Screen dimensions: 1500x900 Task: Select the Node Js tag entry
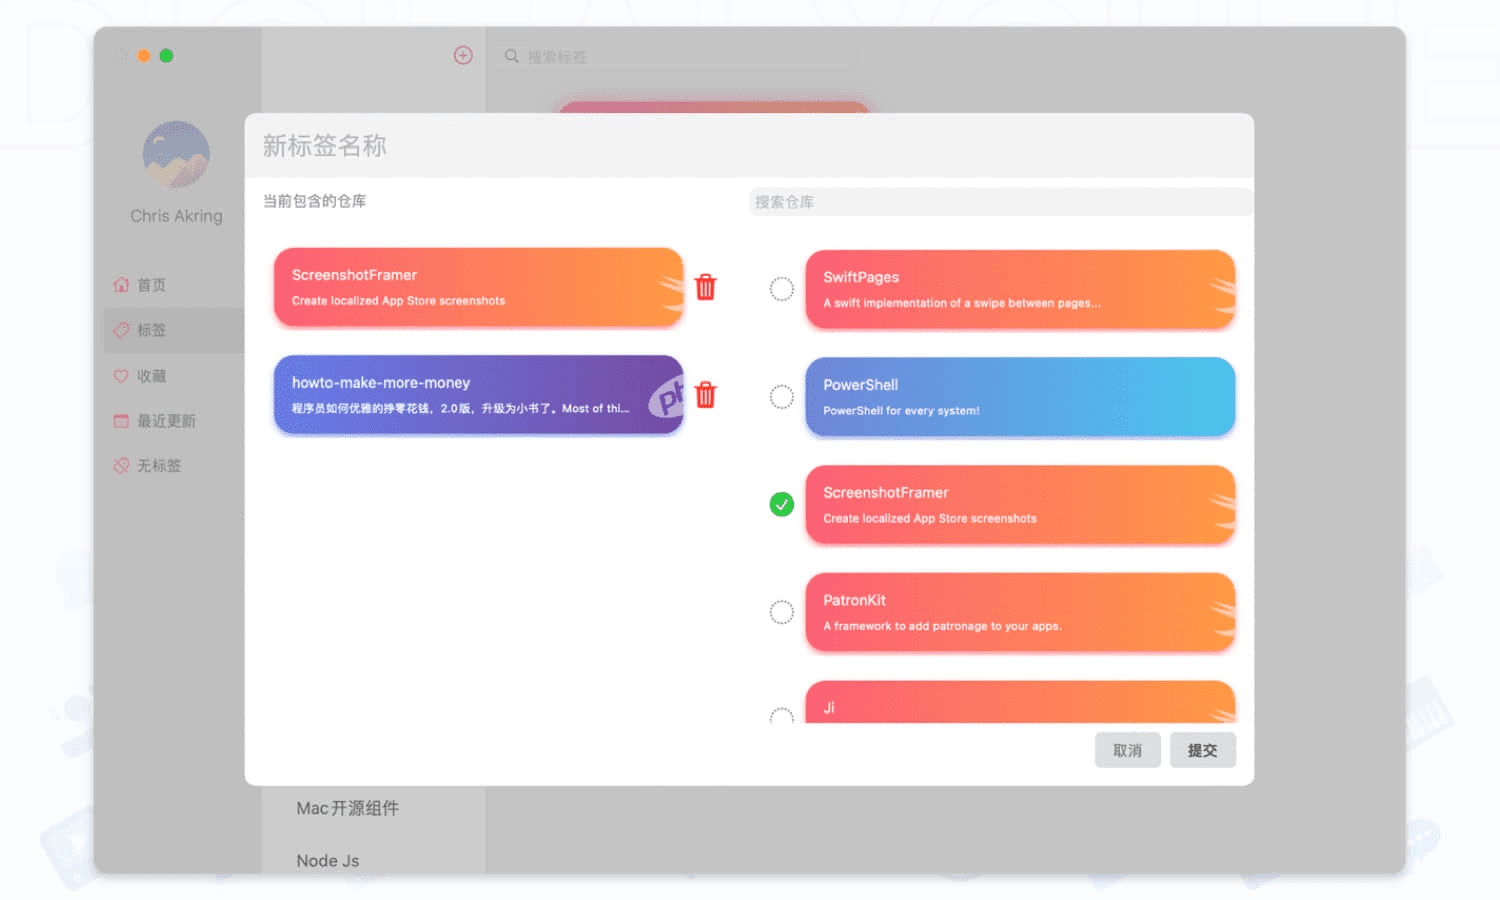[x=328, y=860]
